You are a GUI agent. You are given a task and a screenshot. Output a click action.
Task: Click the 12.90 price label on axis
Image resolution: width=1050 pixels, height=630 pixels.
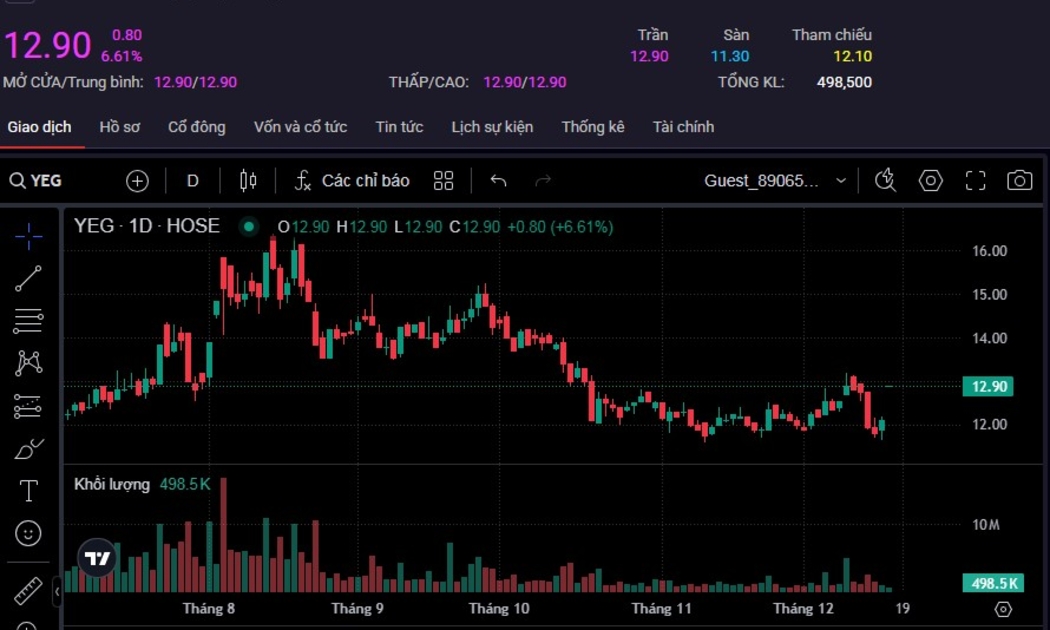pos(986,386)
